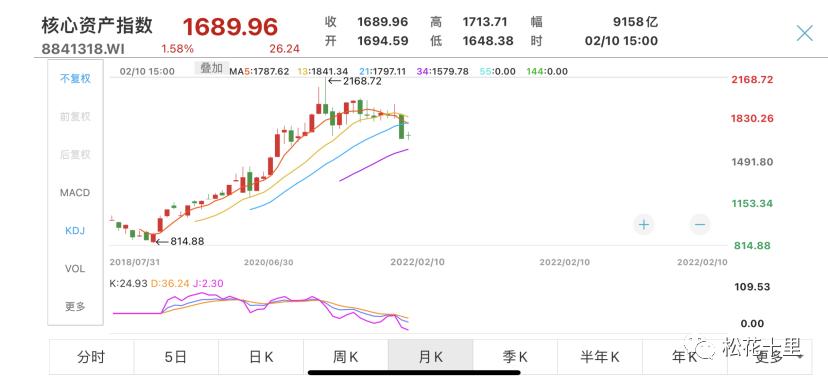
Task: Open the 分时 tab
Action: point(91,357)
